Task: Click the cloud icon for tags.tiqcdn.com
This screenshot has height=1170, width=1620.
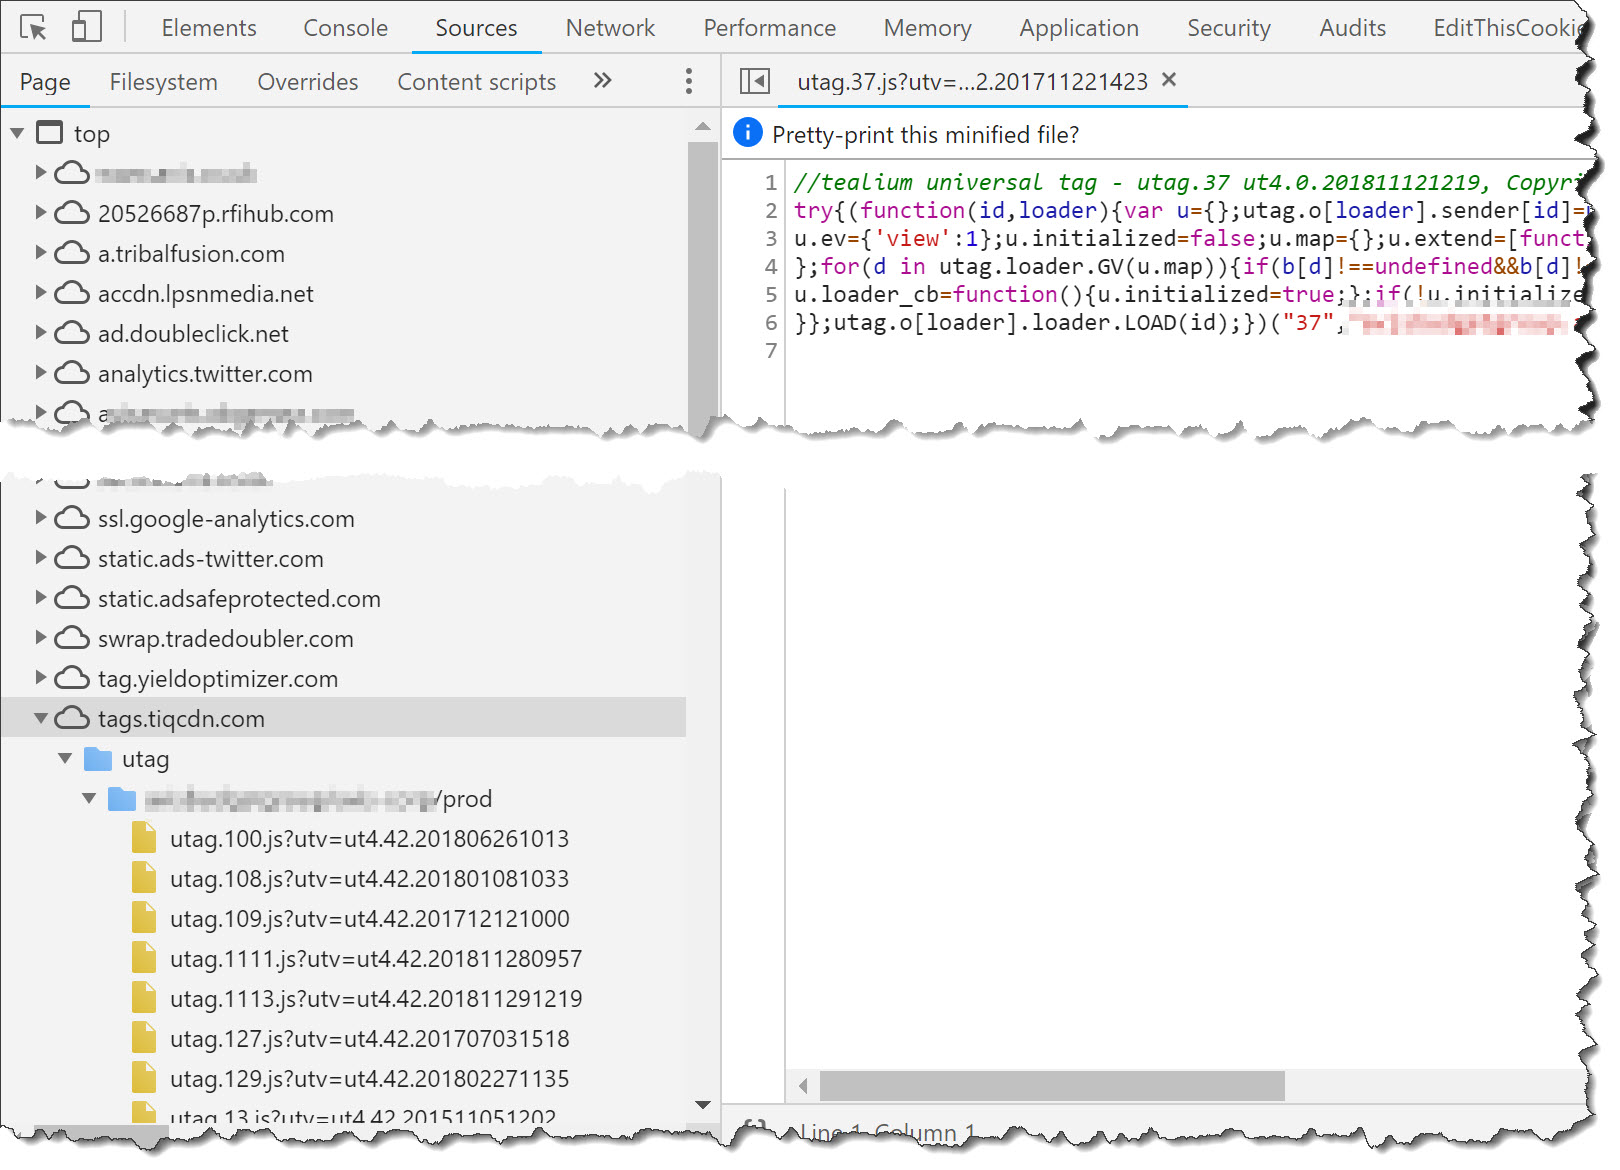Action: (72, 718)
